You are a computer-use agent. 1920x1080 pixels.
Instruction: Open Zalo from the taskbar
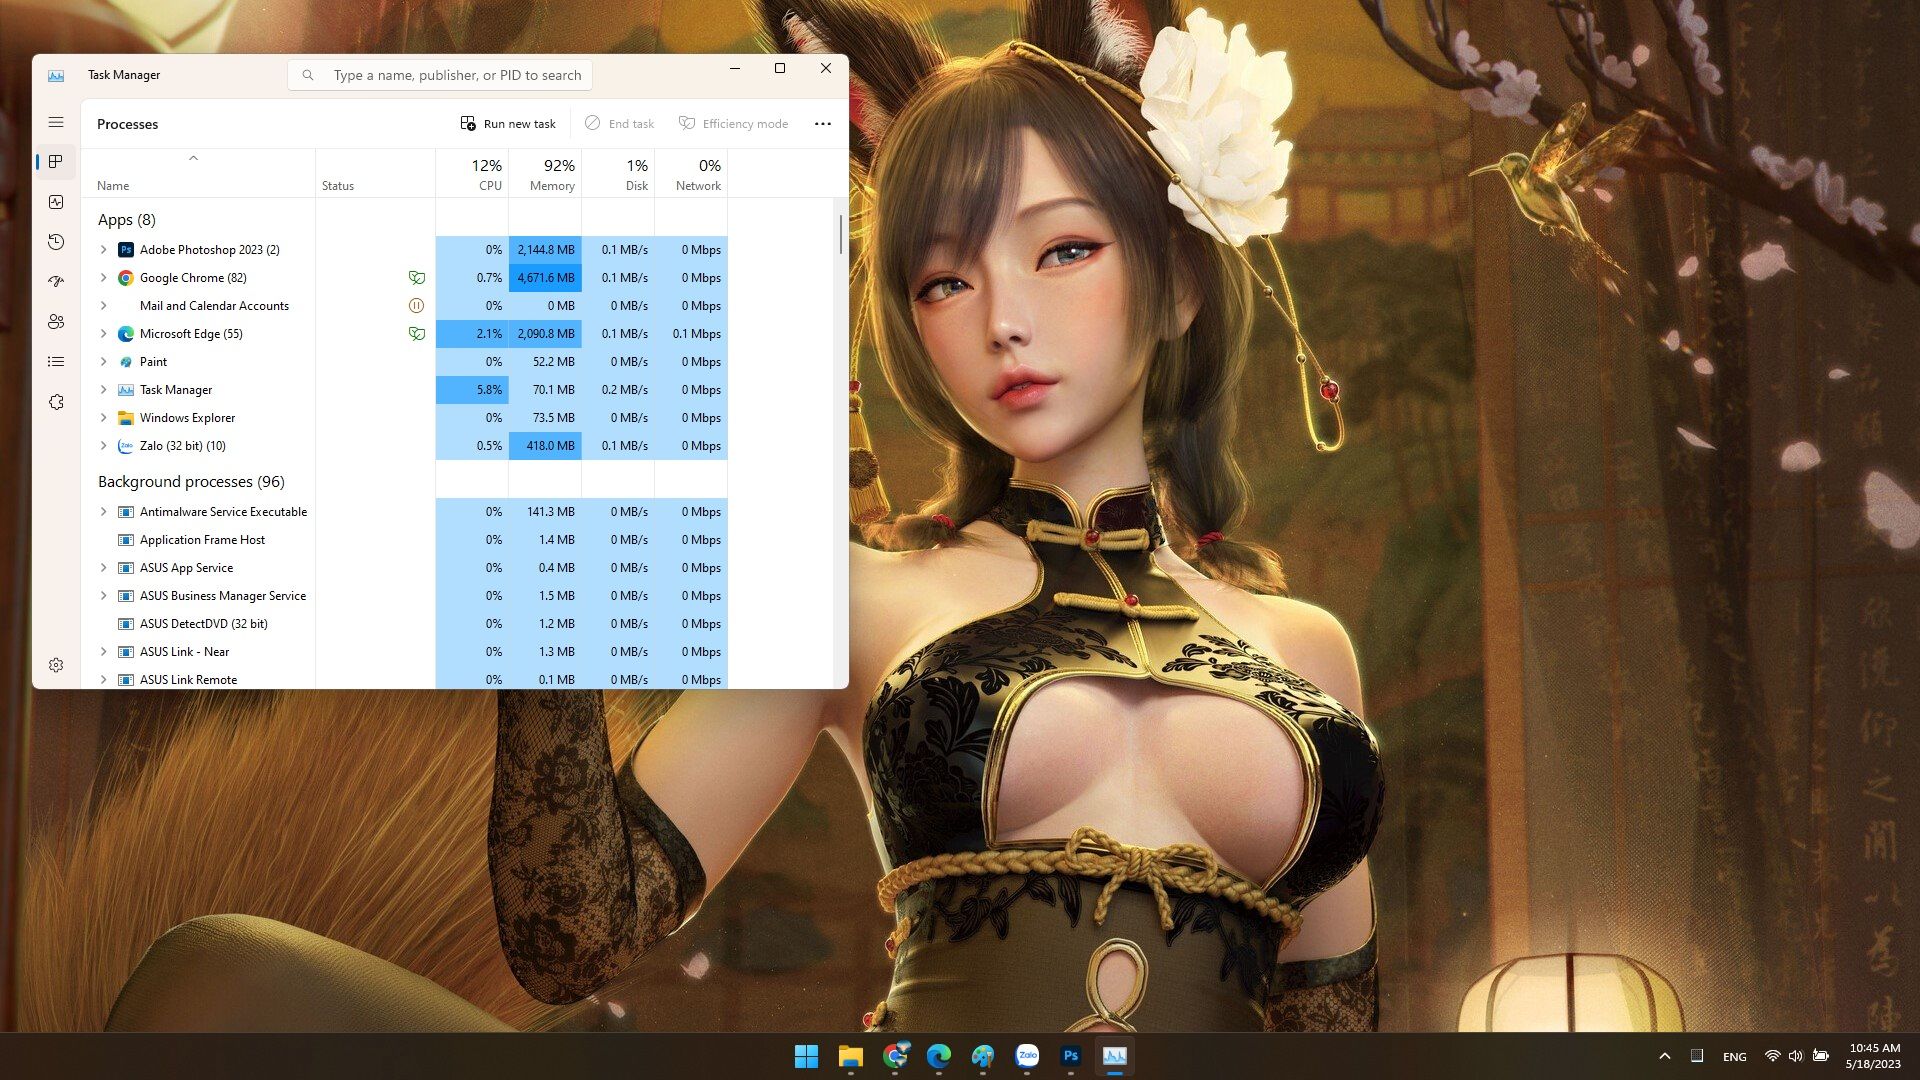[1027, 1056]
